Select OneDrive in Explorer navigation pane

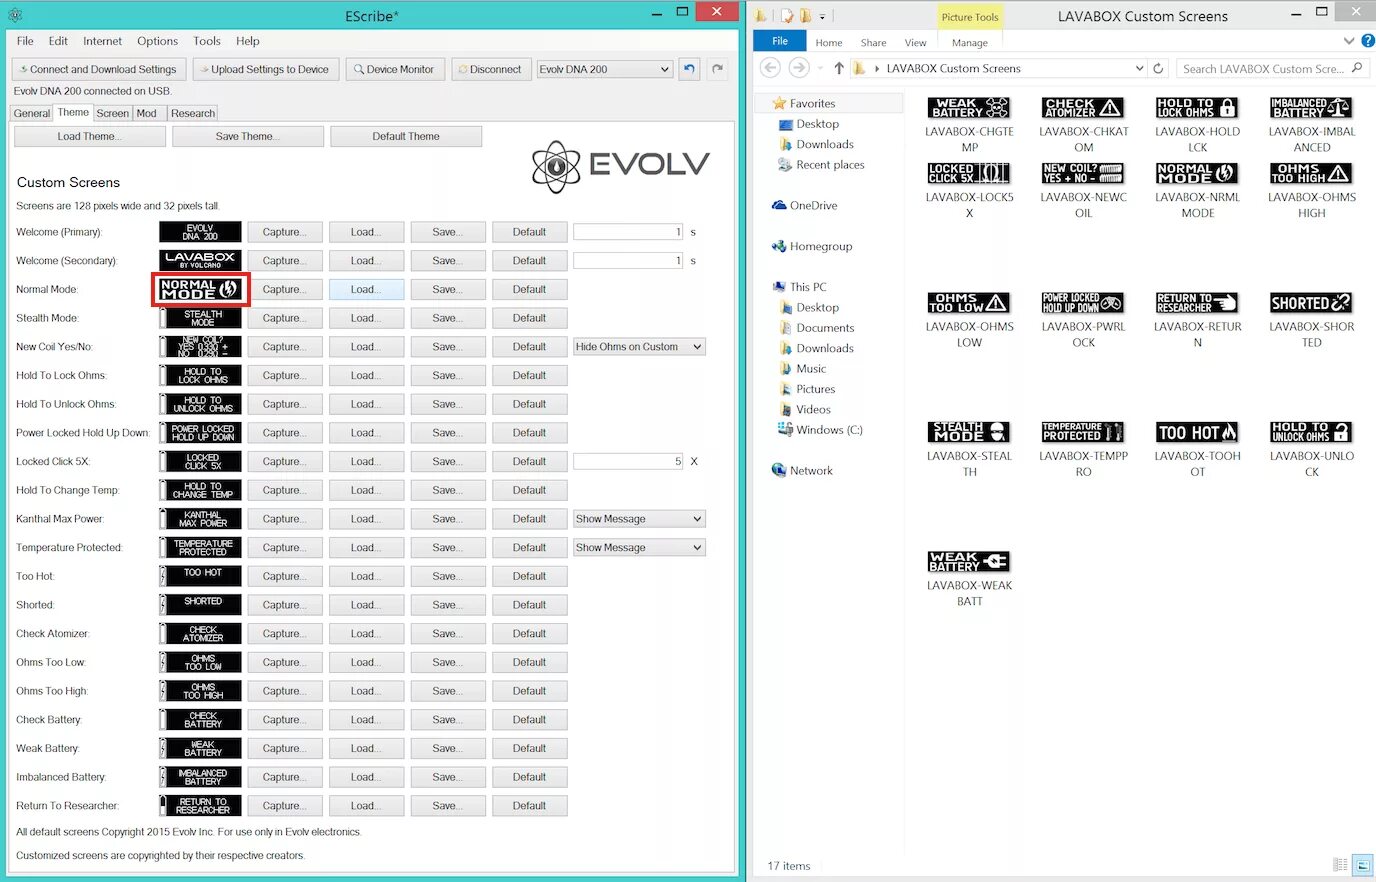[804, 205]
